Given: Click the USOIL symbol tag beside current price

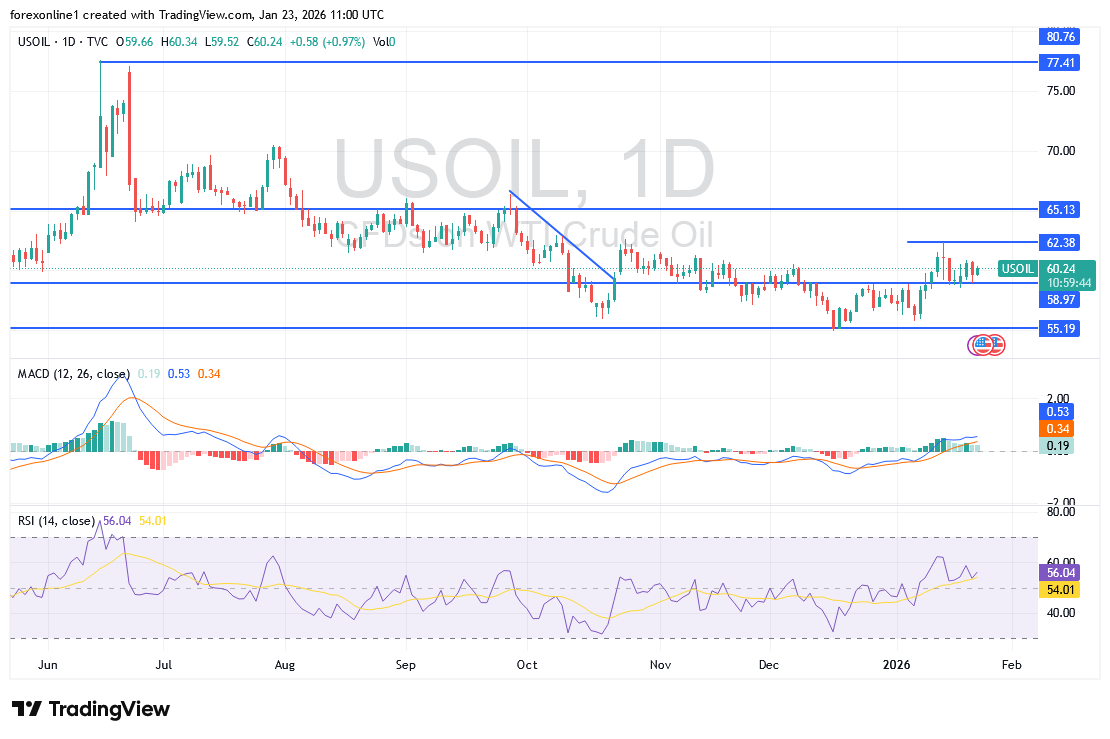Looking at the screenshot, I should click(1017, 269).
